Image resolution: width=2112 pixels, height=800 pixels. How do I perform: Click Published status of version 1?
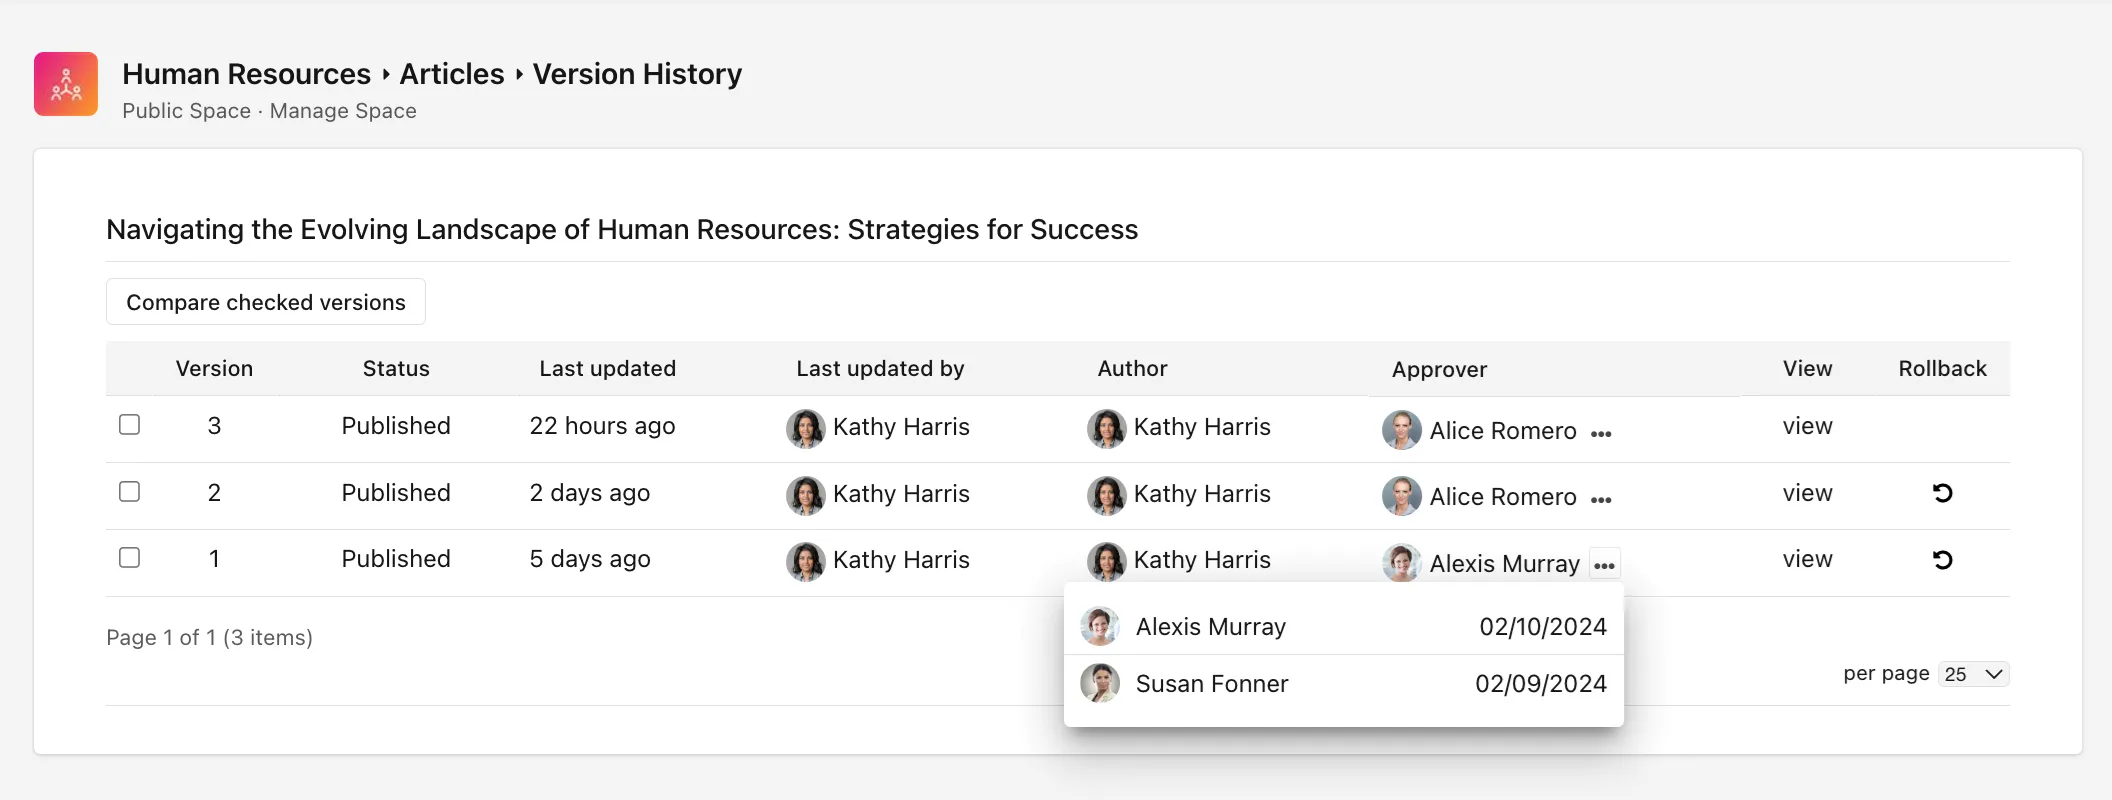pyautogui.click(x=396, y=559)
